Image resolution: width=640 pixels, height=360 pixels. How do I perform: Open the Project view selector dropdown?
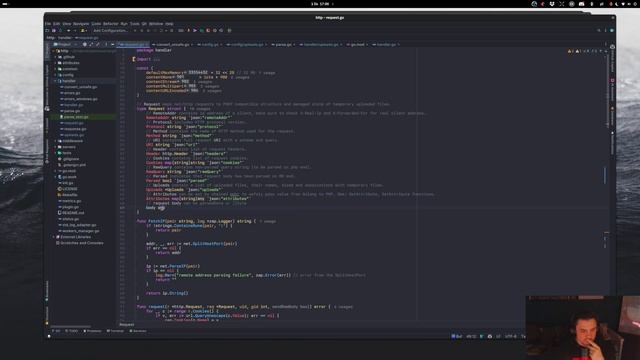[65, 44]
